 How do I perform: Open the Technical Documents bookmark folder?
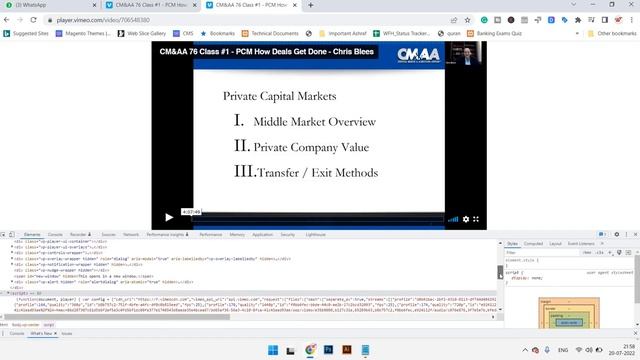coord(270,33)
